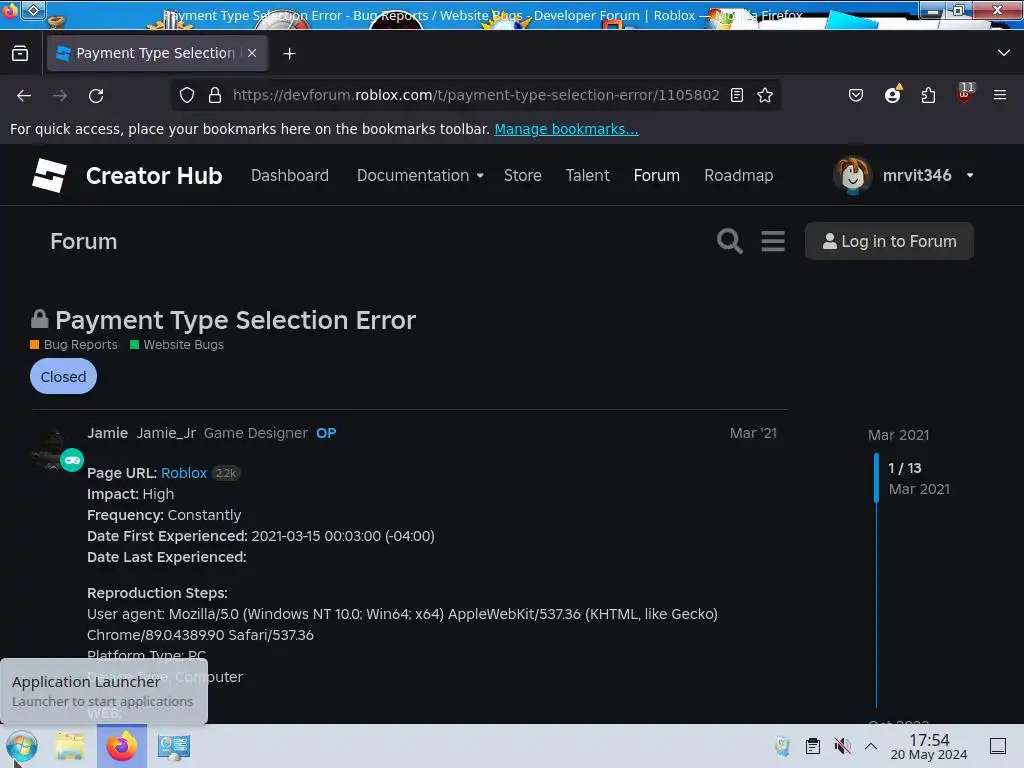
Task: Open the Roblox page URL link
Action: (184, 473)
